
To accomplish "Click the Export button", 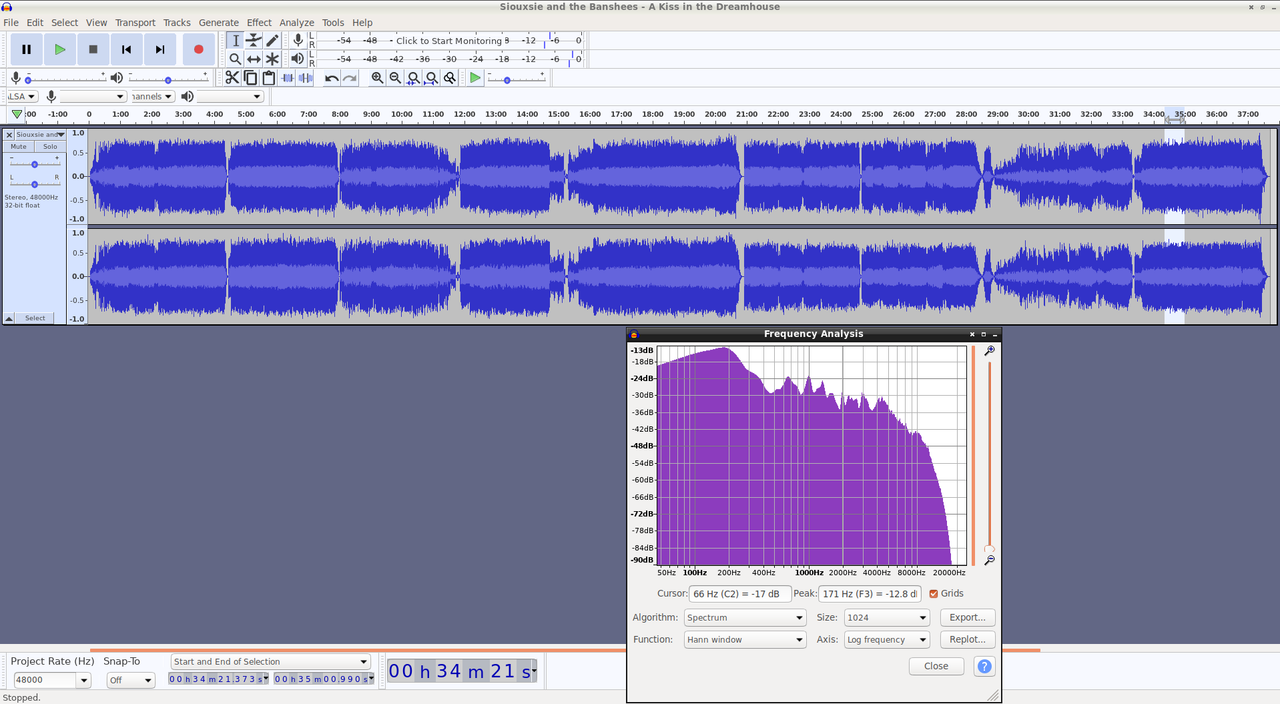I will tap(967, 618).
